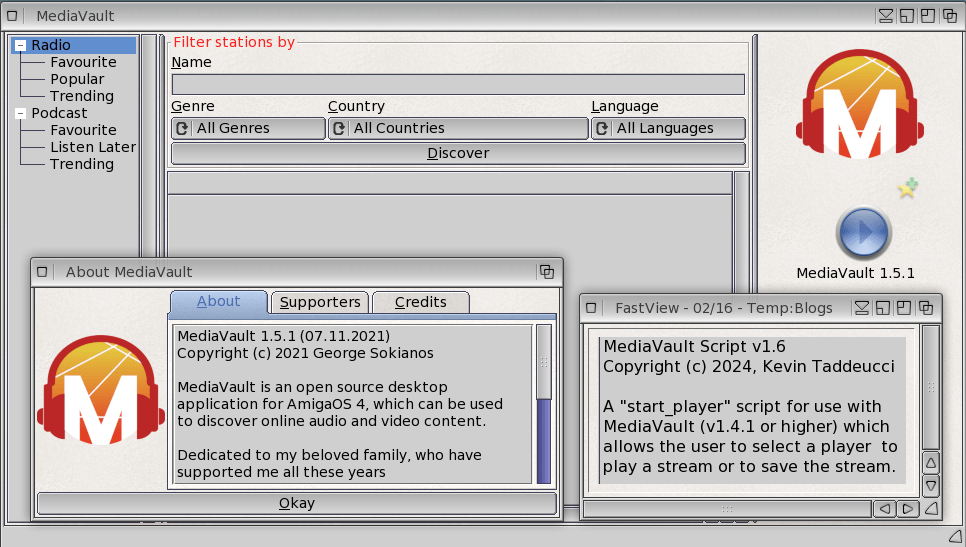
Task: Click FastView scroll left arrow
Action: point(884,509)
